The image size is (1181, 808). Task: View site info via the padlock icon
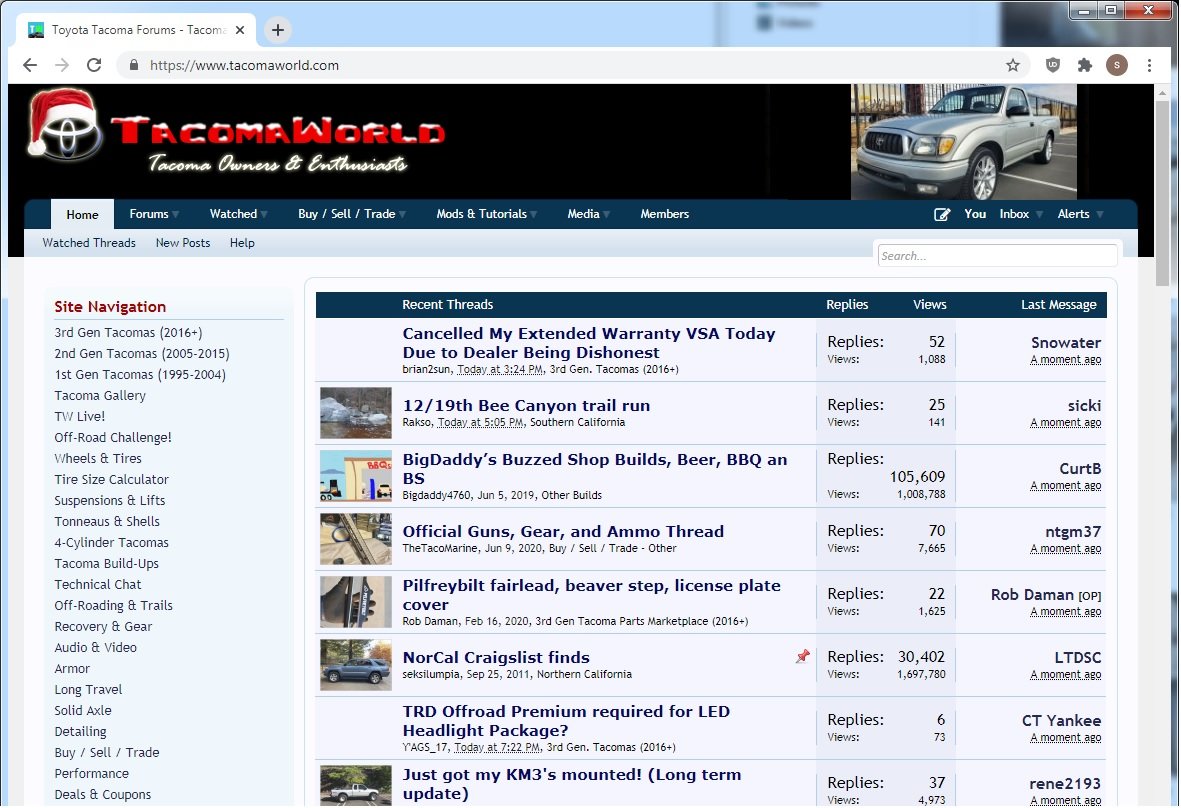134,66
